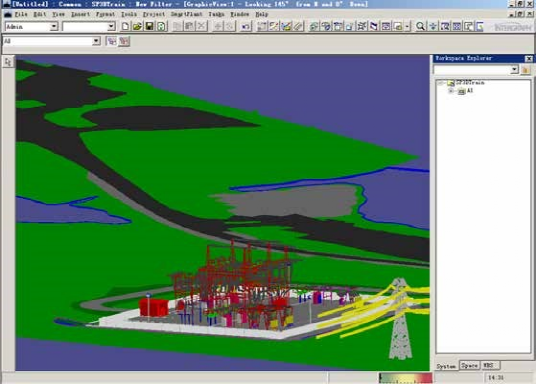Toggle the first filter button beside All
The width and height of the screenshot is (536, 384).
111,41
